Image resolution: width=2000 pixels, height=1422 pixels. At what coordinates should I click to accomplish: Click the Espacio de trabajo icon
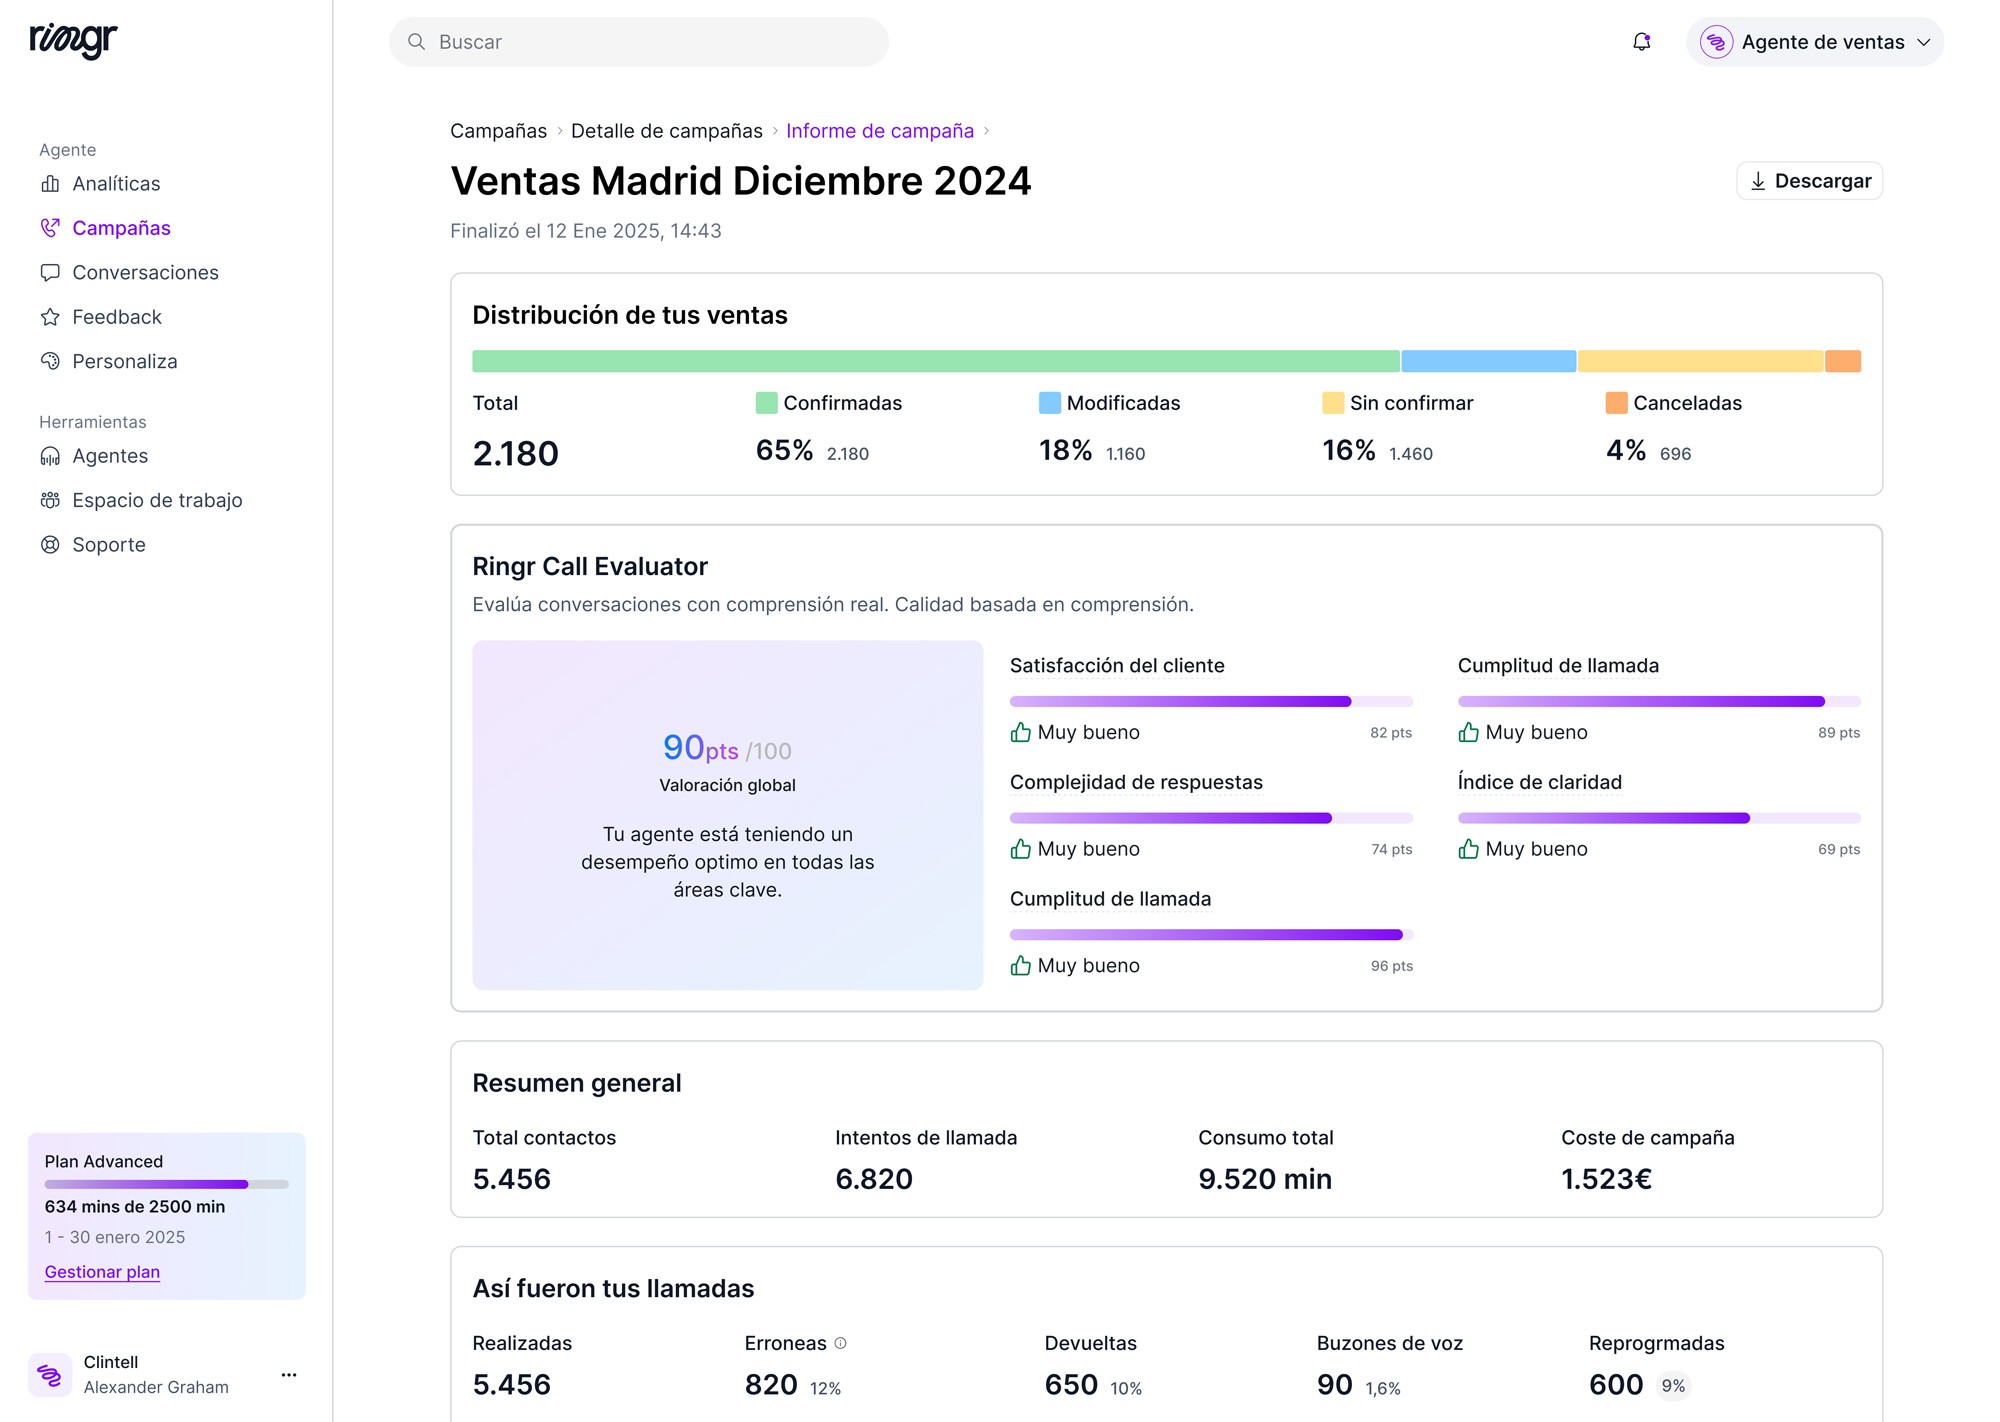50,500
